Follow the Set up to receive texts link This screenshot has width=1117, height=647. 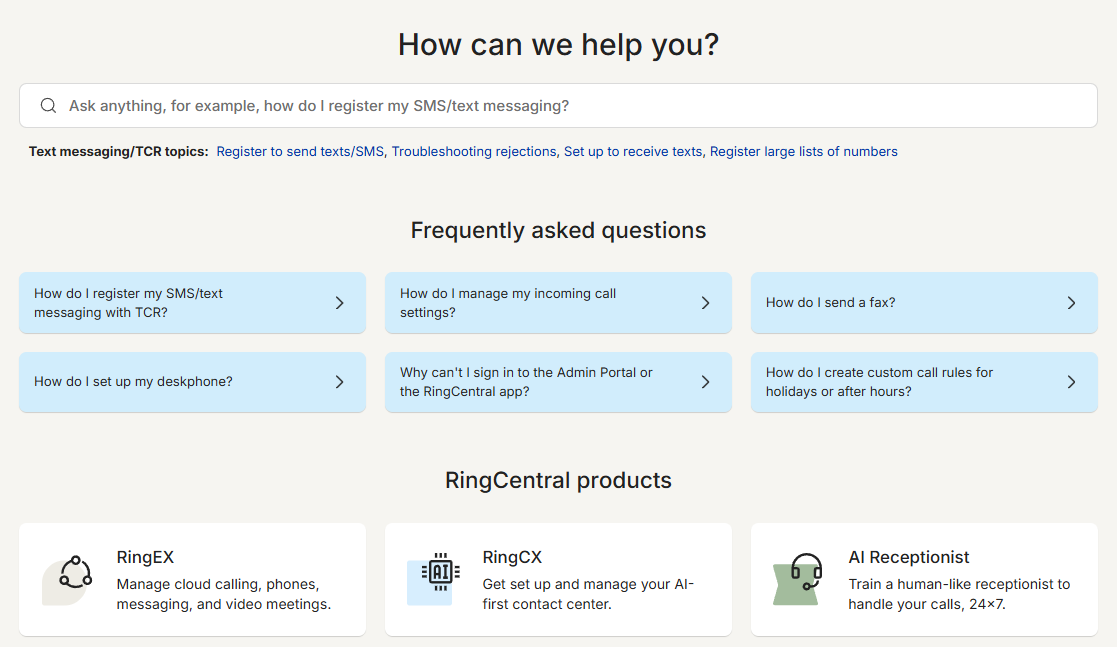click(633, 152)
